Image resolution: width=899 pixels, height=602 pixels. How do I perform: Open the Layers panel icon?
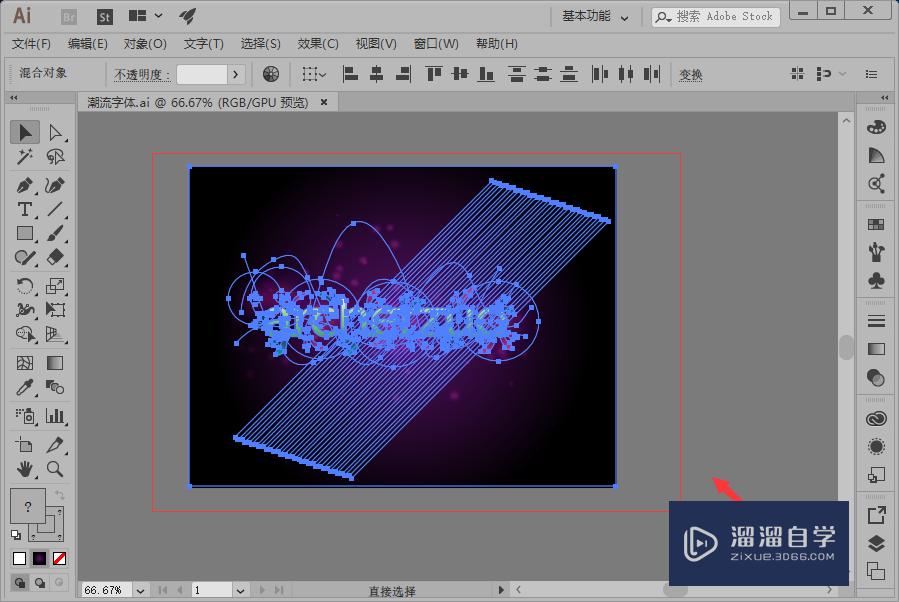pos(876,543)
